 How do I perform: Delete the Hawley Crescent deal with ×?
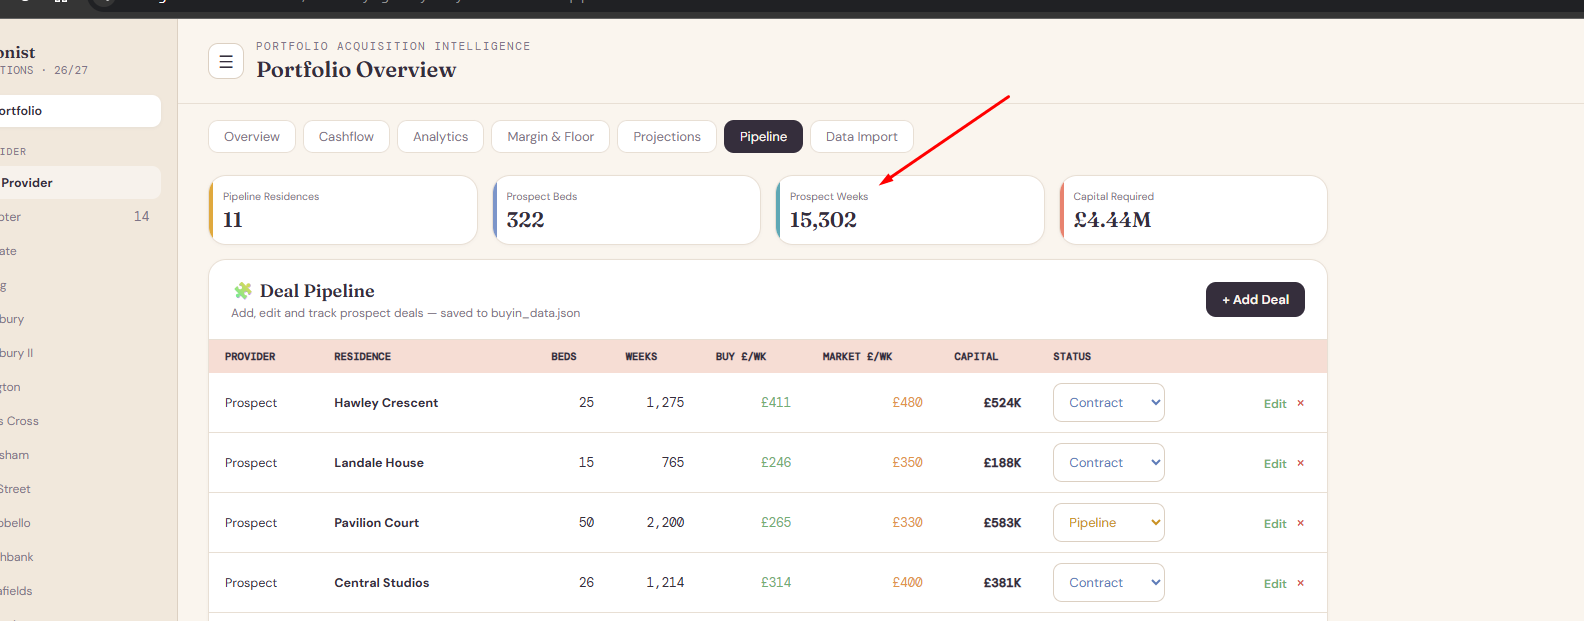coord(1301,403)
